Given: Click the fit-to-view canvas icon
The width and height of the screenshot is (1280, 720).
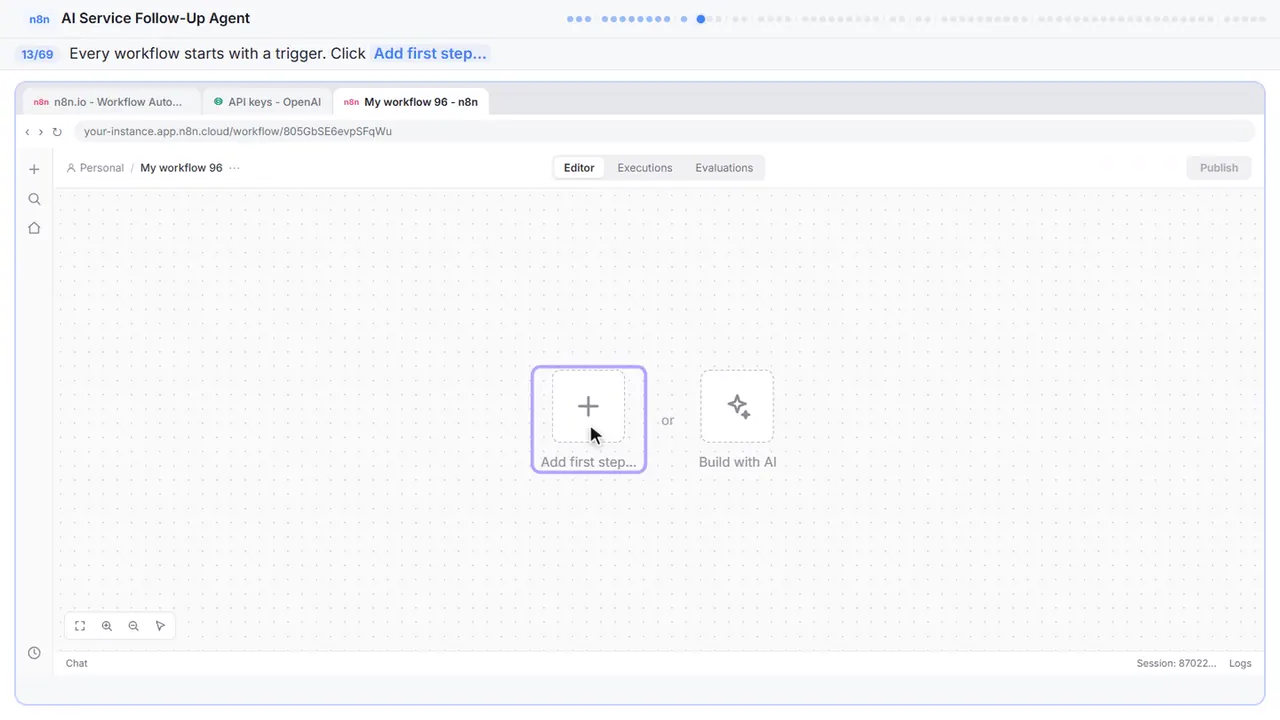Looking at the screenshot, I should pos(80,626).
